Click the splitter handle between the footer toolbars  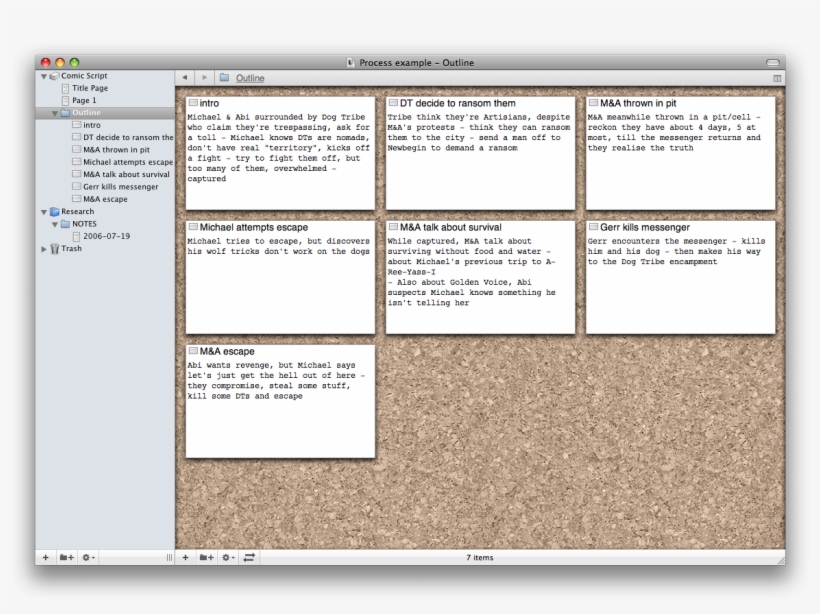168,557
